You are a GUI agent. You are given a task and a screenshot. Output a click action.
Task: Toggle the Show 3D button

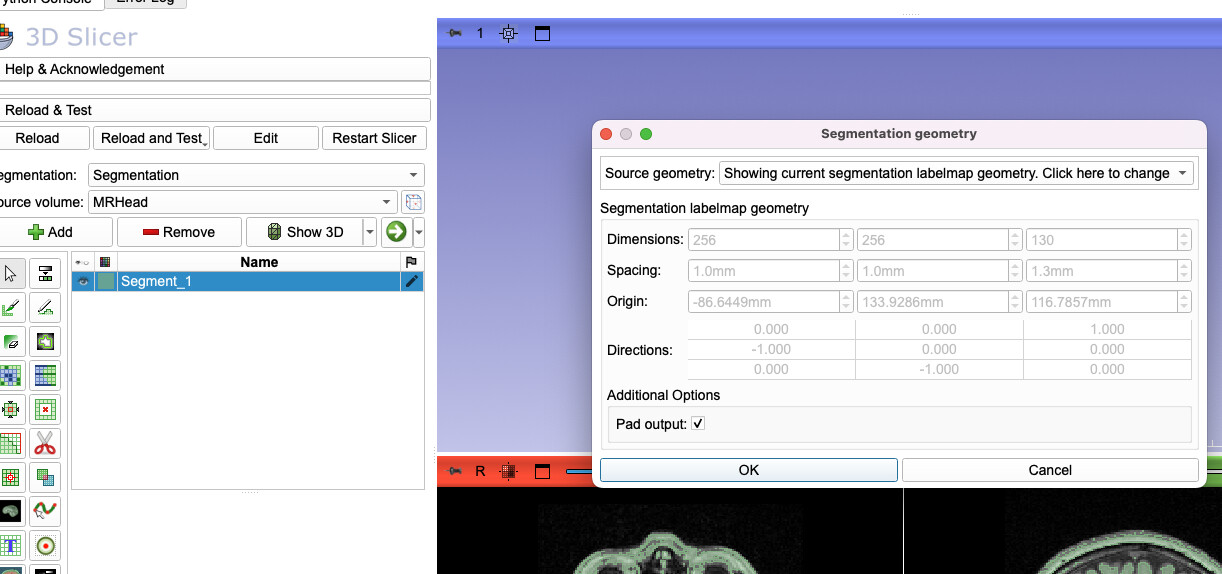(305, 232)
